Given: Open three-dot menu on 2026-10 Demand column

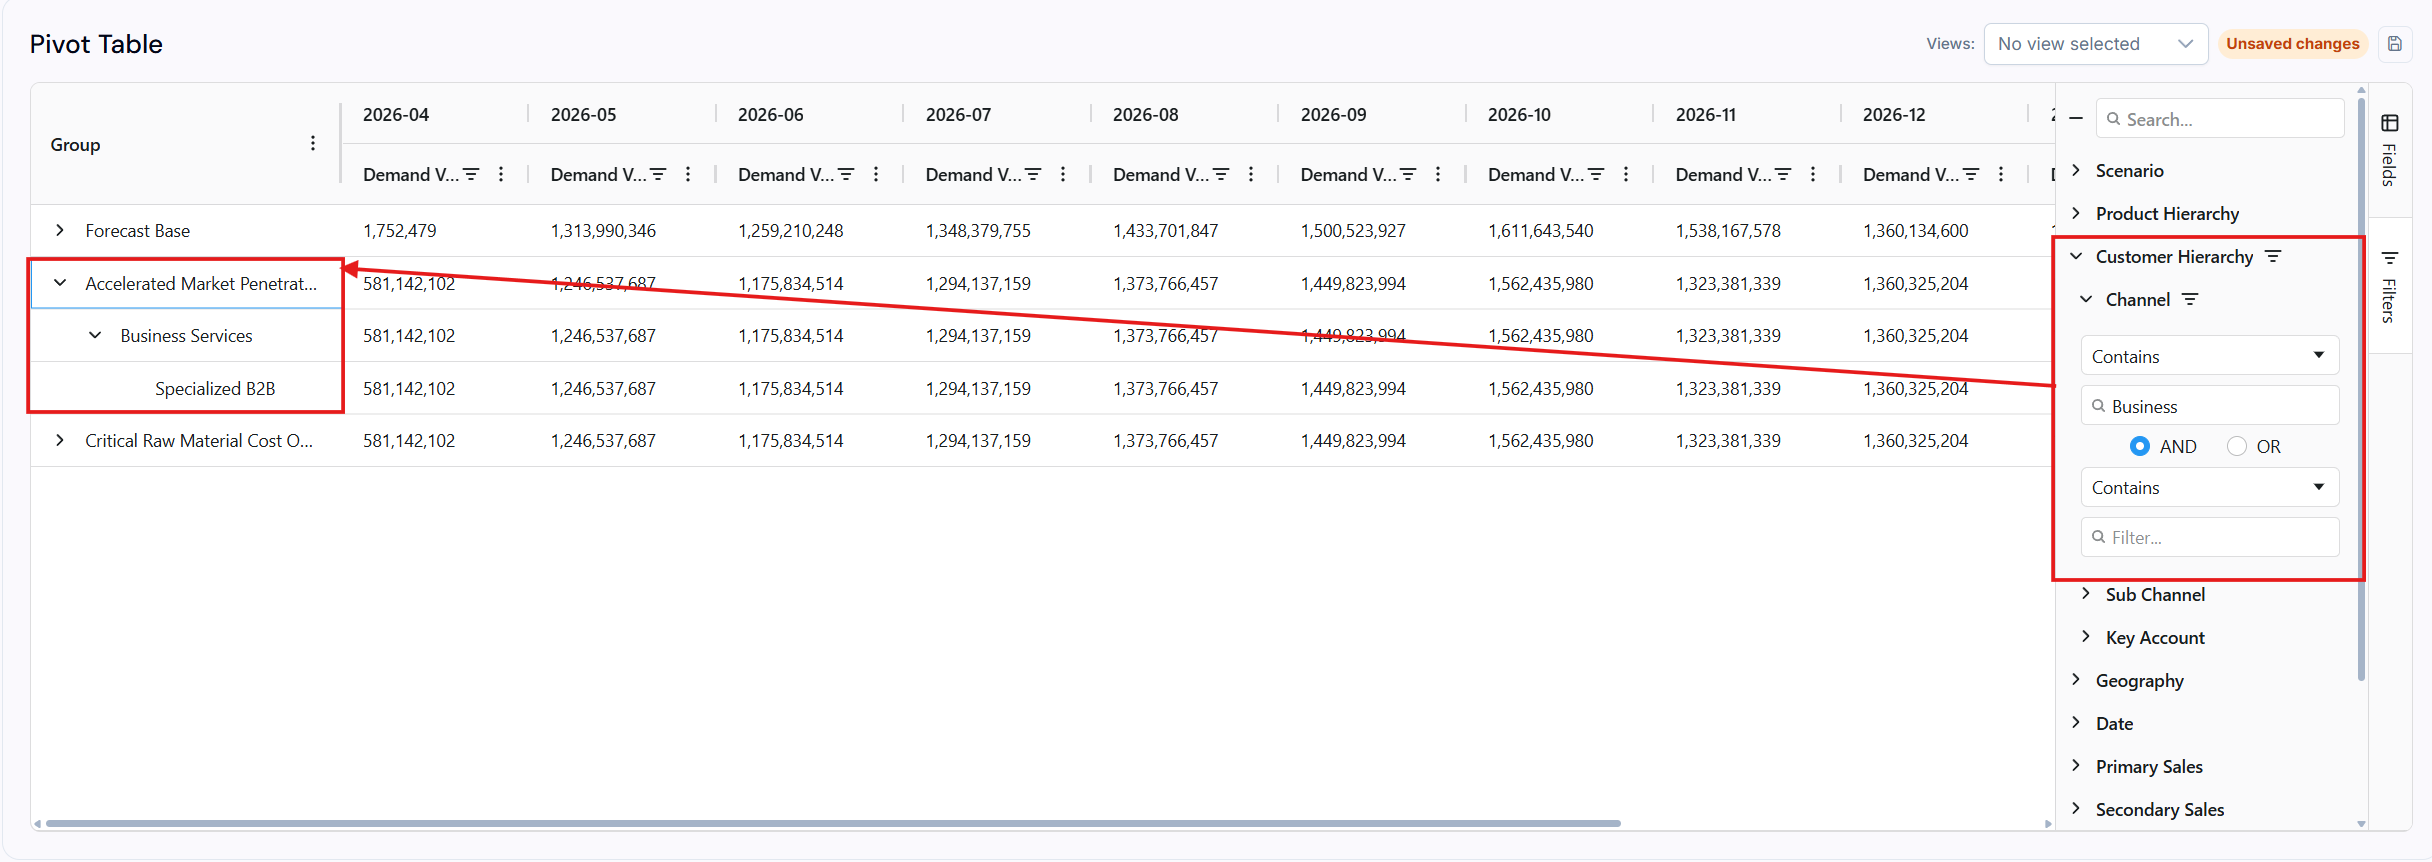Looking at the screenshot, I should tap(1626, 174).
